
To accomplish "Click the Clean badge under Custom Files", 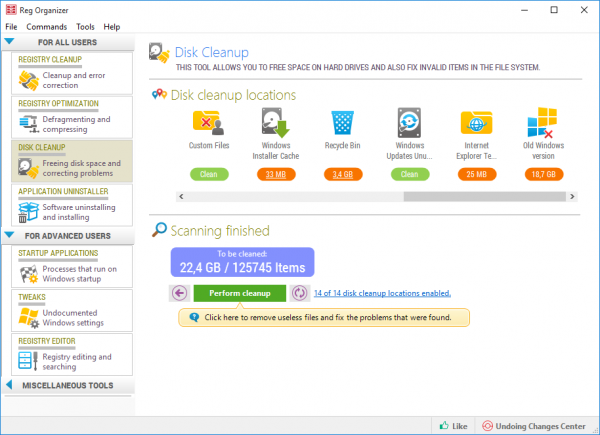I will (x=209, y=174).
